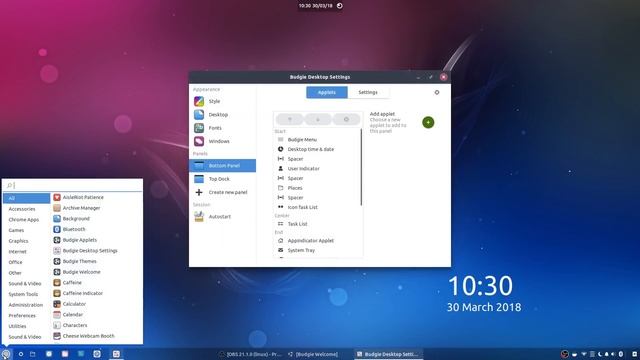Launch Caffeine Indicator from menu
640x360 pixels.
[x=96, y=293]
